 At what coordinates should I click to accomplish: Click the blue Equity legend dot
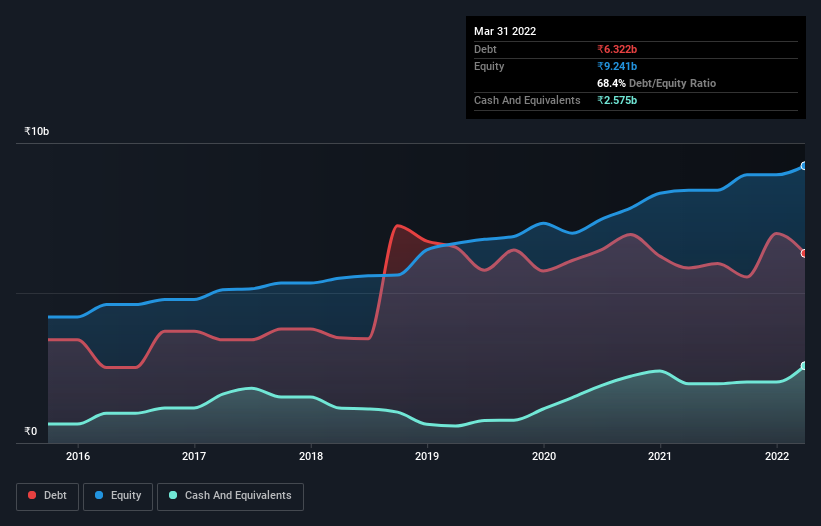[99, 495]
